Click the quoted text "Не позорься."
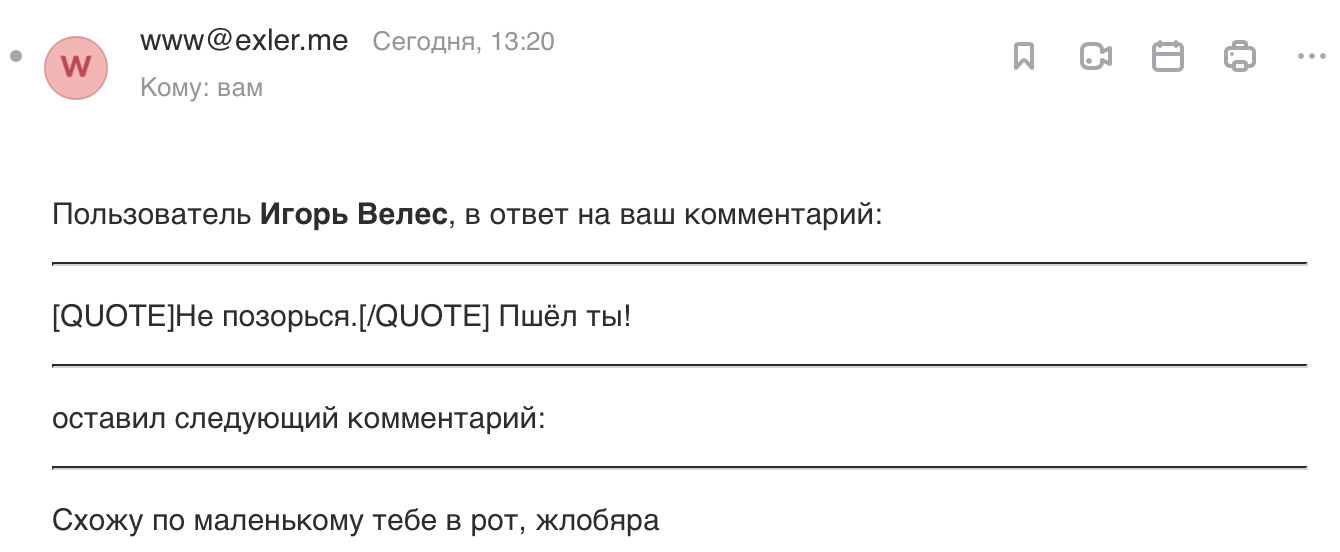1340x552 pixels. 266,317
